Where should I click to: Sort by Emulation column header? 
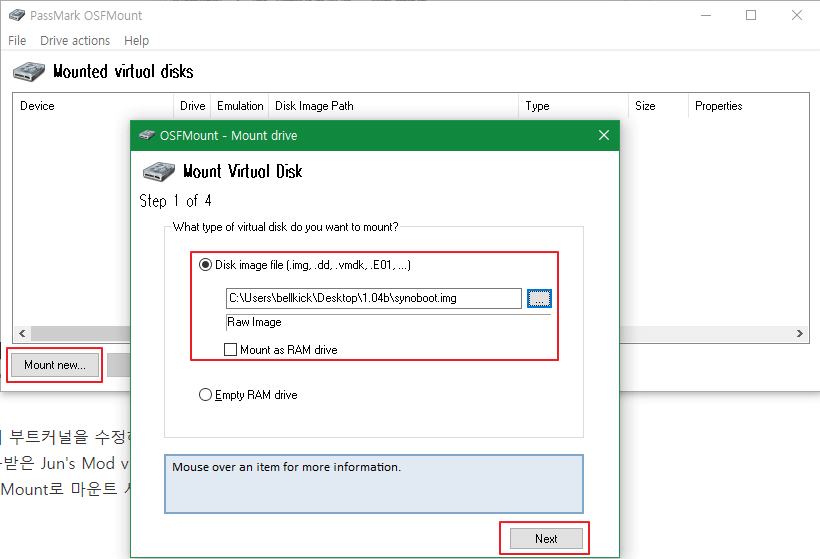240,106
